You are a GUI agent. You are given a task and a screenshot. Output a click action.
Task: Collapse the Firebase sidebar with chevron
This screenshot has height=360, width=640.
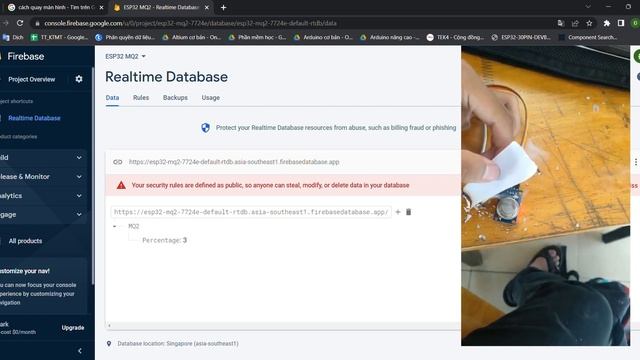[80, 351]
